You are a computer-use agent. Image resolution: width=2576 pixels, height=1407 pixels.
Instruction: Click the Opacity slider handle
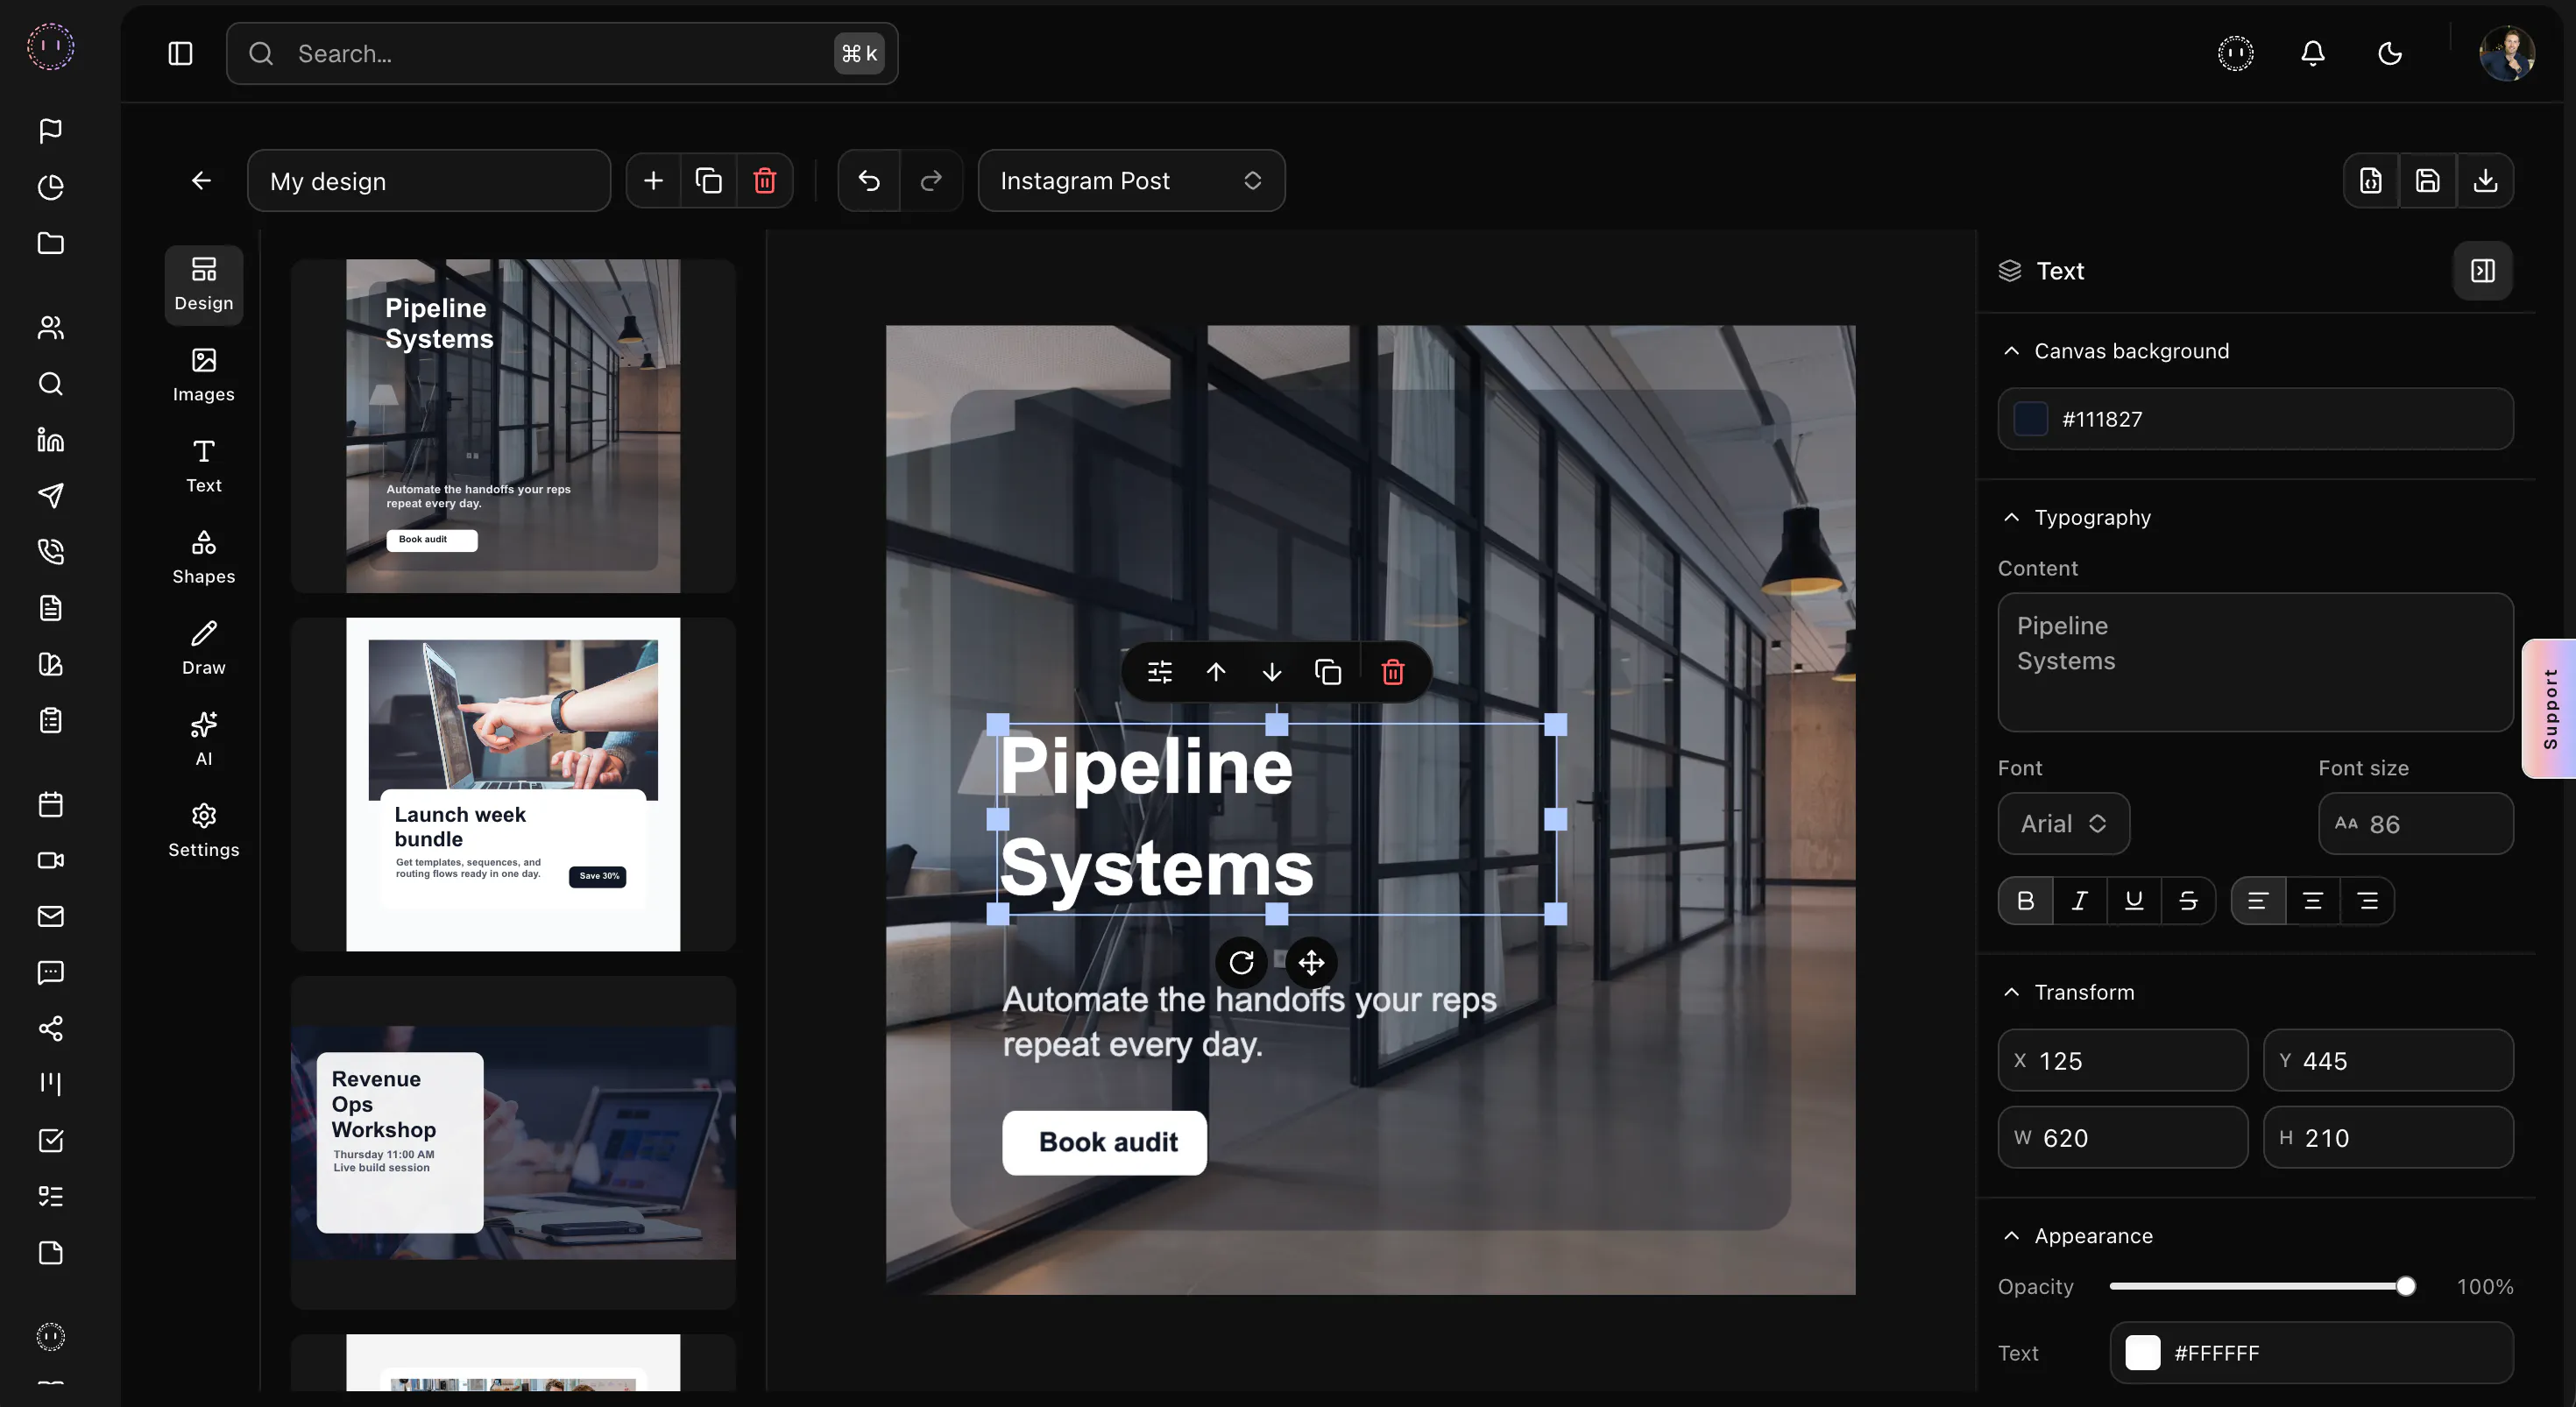tap(2406, 1286)
